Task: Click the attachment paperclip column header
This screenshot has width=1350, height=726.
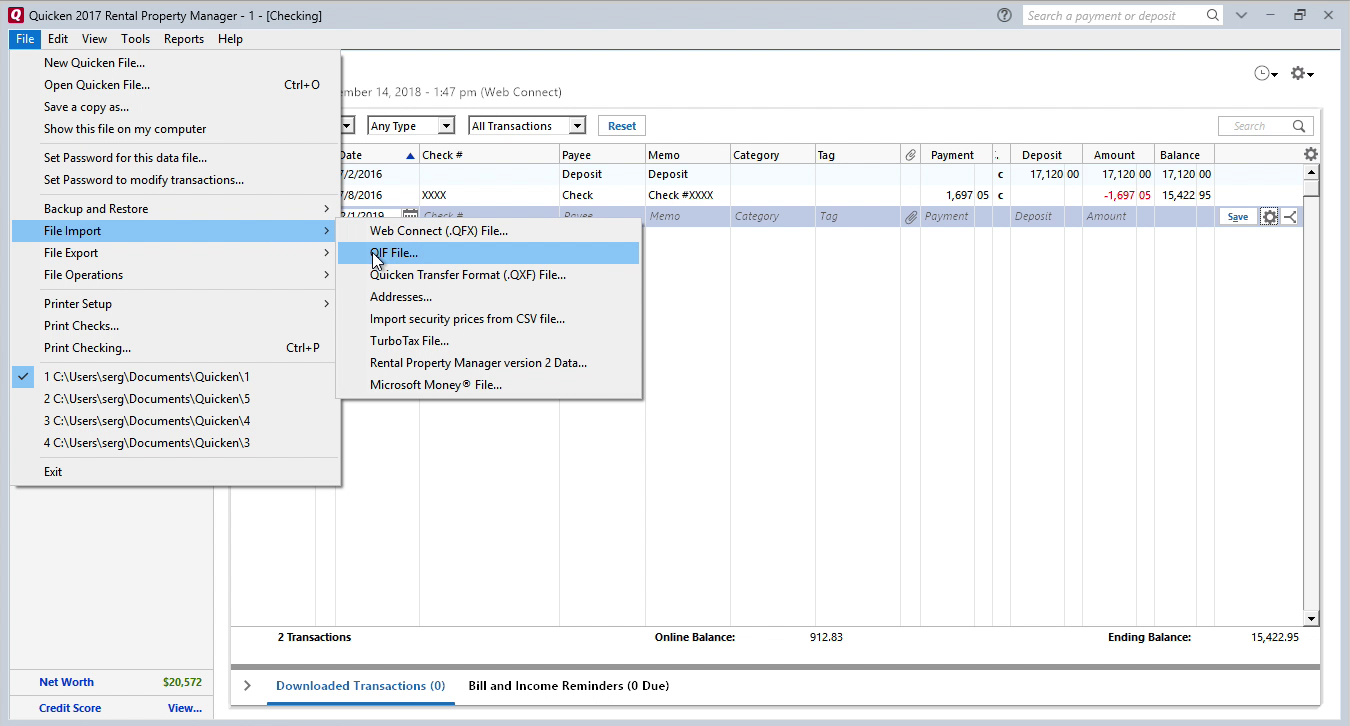Action: 910,155
